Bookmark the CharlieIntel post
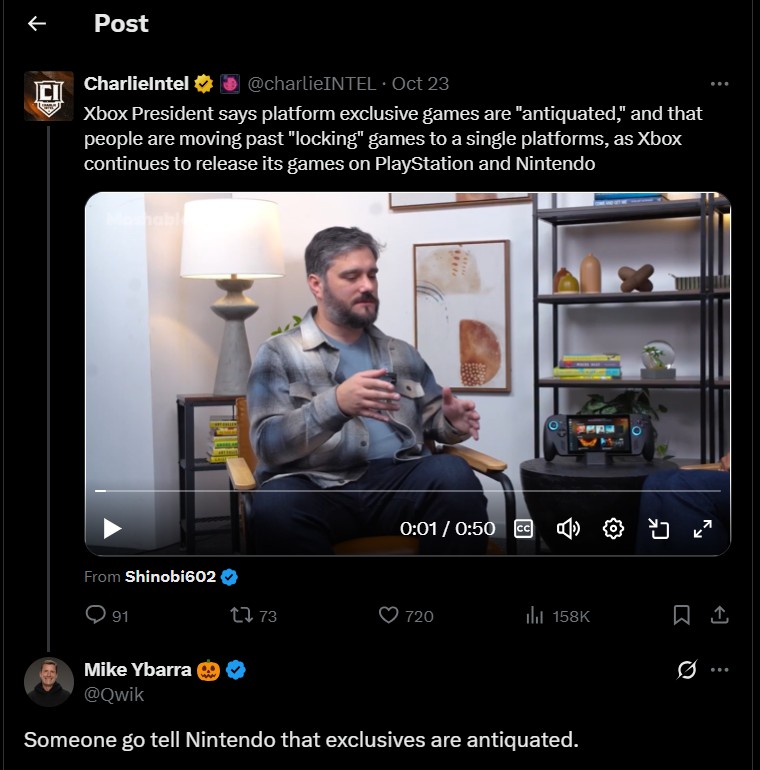The image size is (760, 770). coord(681,615)
